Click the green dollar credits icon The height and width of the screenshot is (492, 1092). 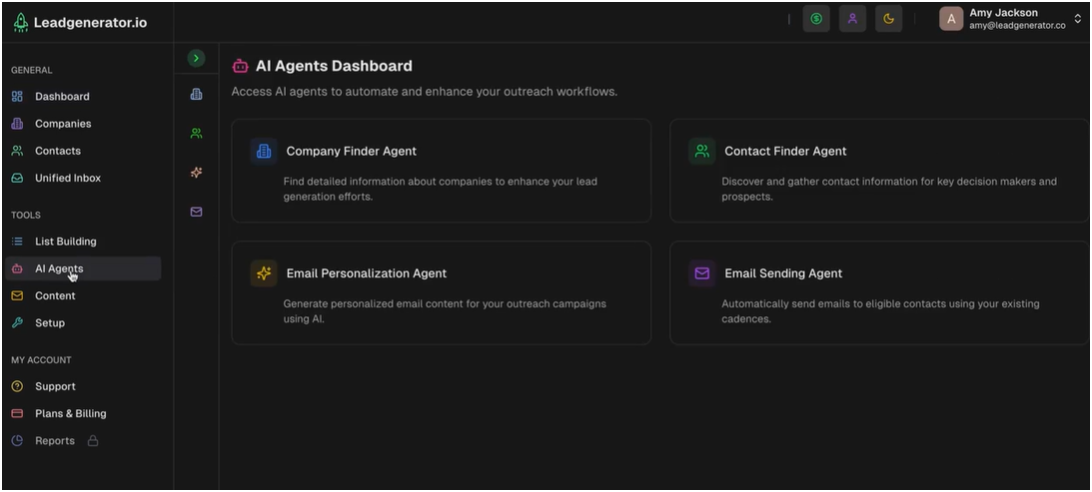pos(816,19)
